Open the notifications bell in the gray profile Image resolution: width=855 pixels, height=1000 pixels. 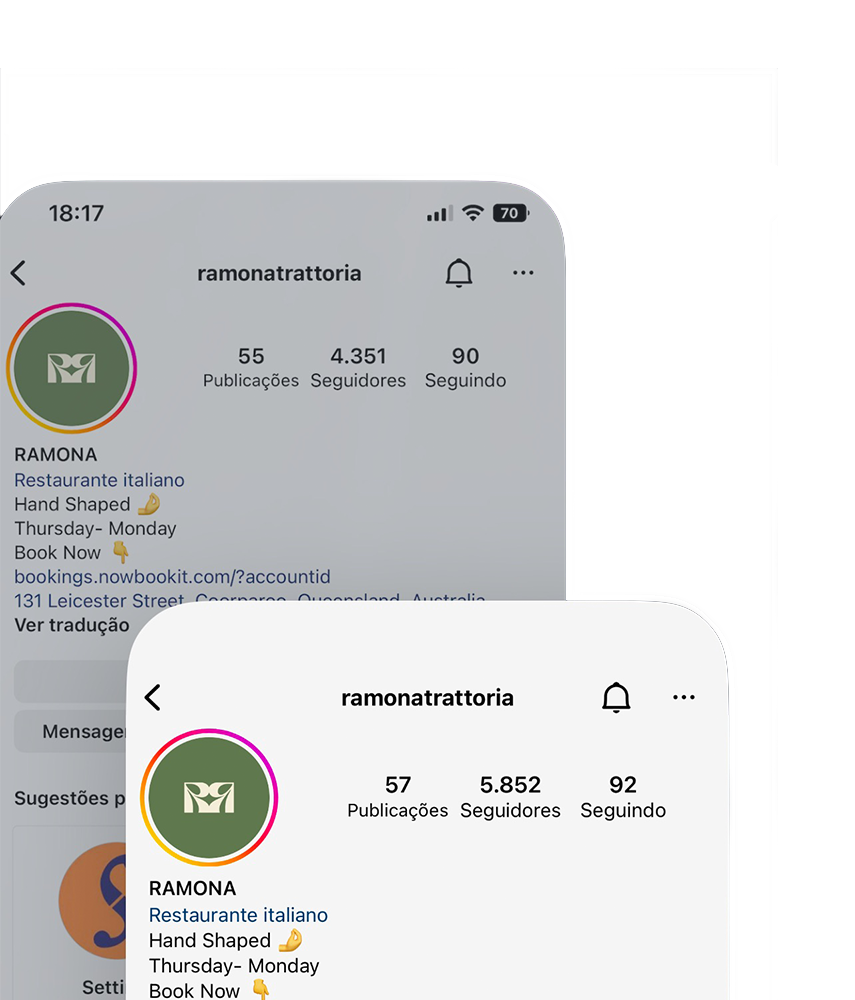coord(458,273)
